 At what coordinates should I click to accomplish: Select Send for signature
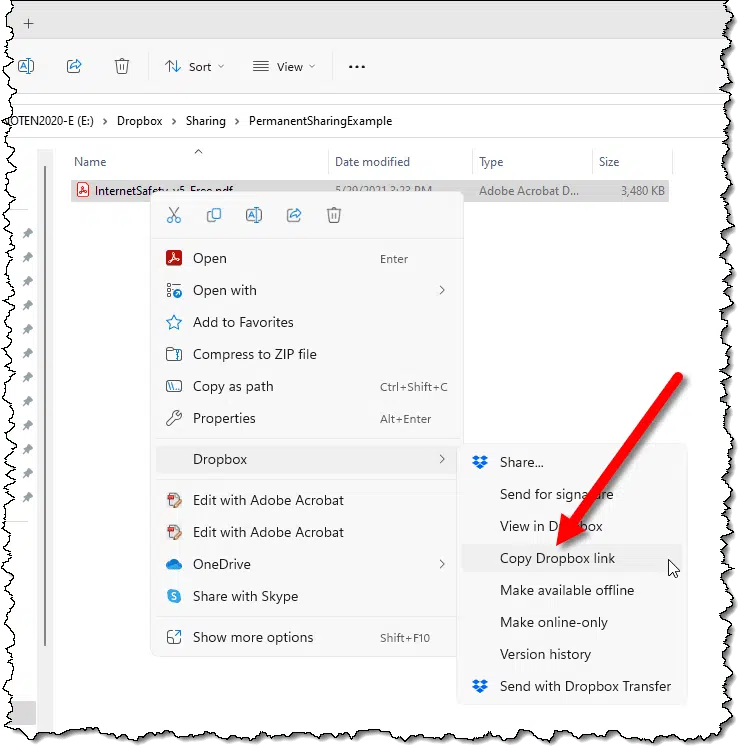pos(572,494)
